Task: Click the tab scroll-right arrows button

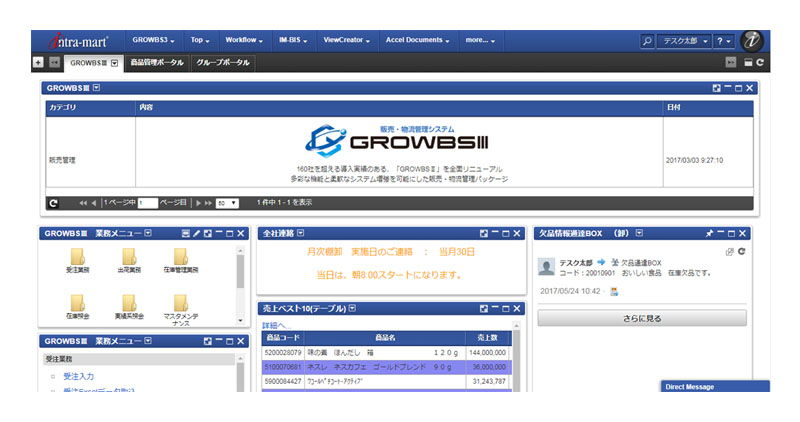Action: point(731,62)
